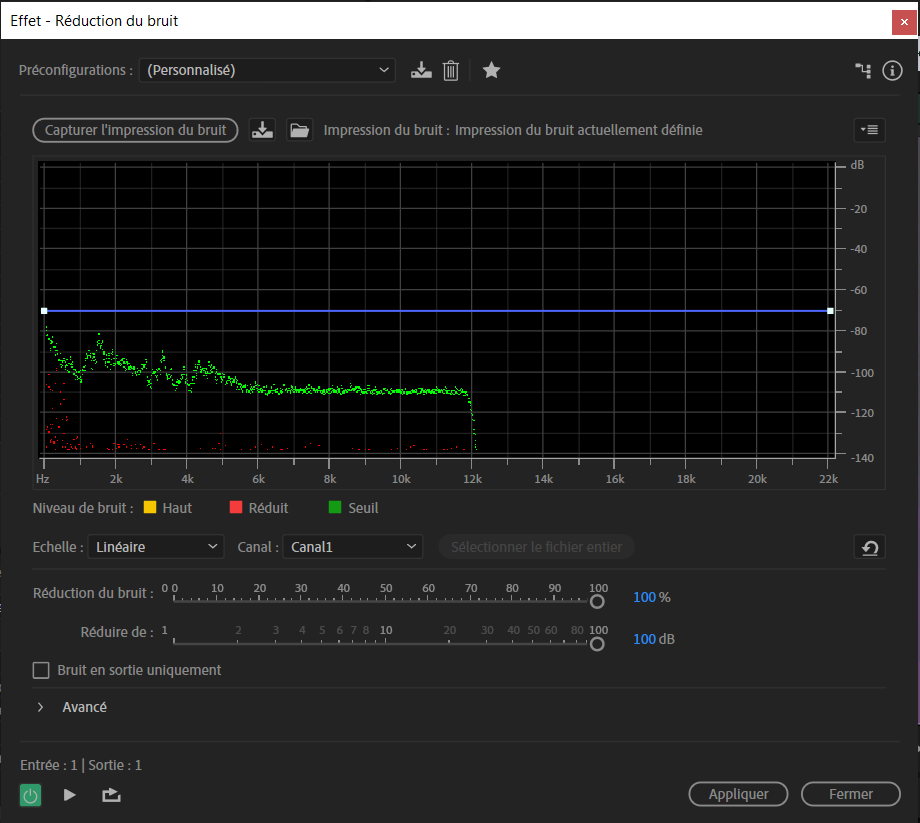920x823 pixels.
Task: Open the Canal1 channel dropdown
Action: [352, 547]
